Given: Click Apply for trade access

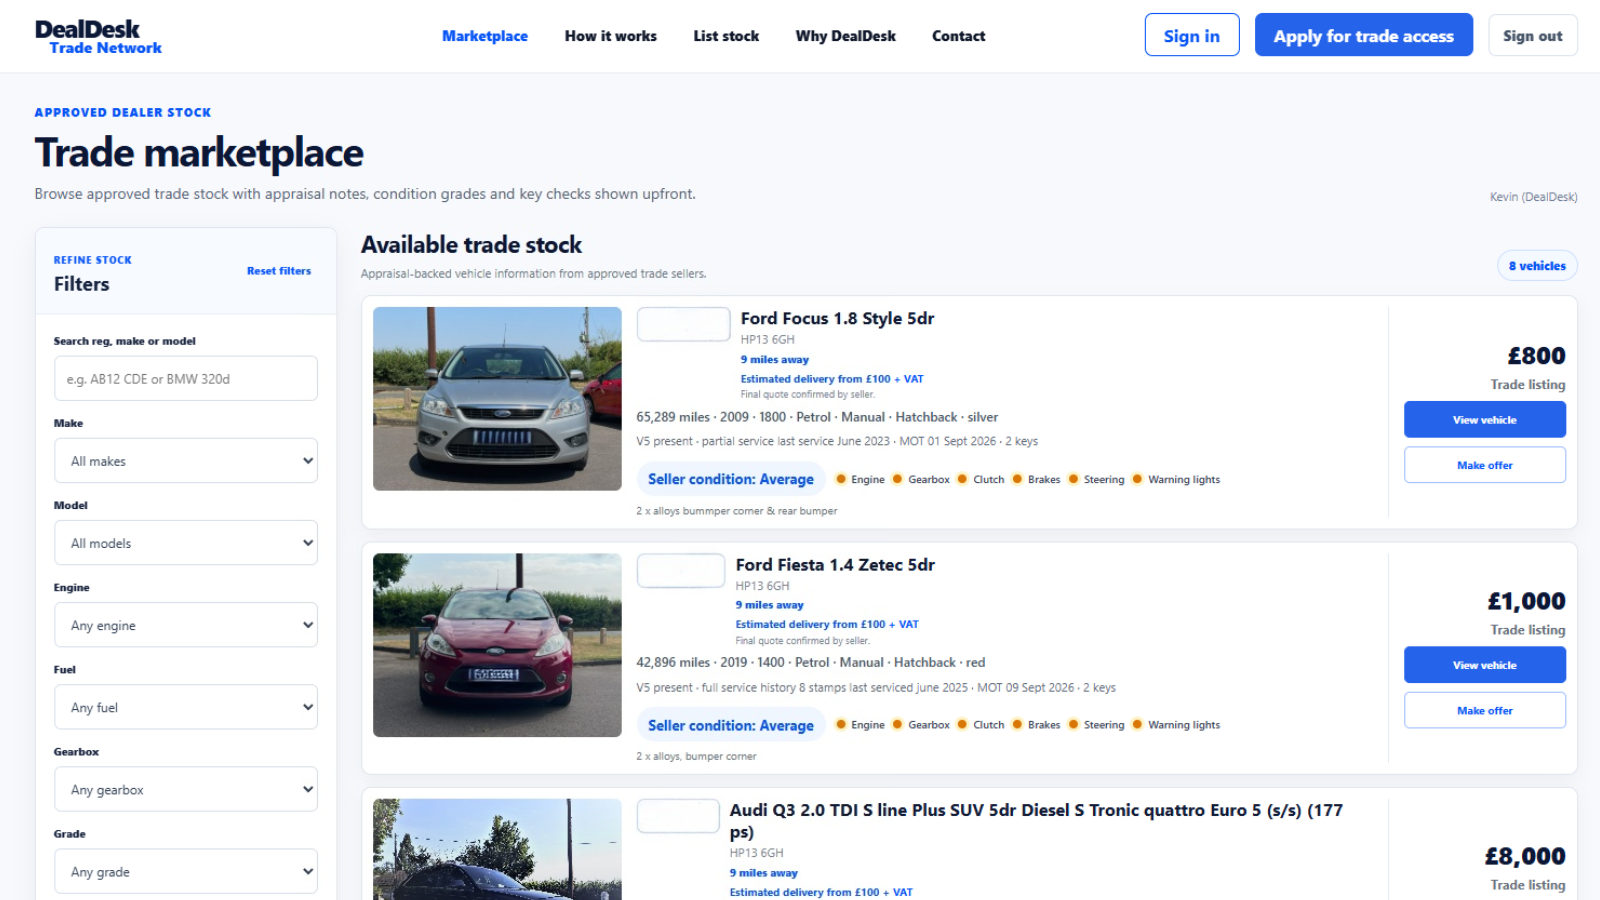Looking at the screenshot, I should (x=1364, y=35).
